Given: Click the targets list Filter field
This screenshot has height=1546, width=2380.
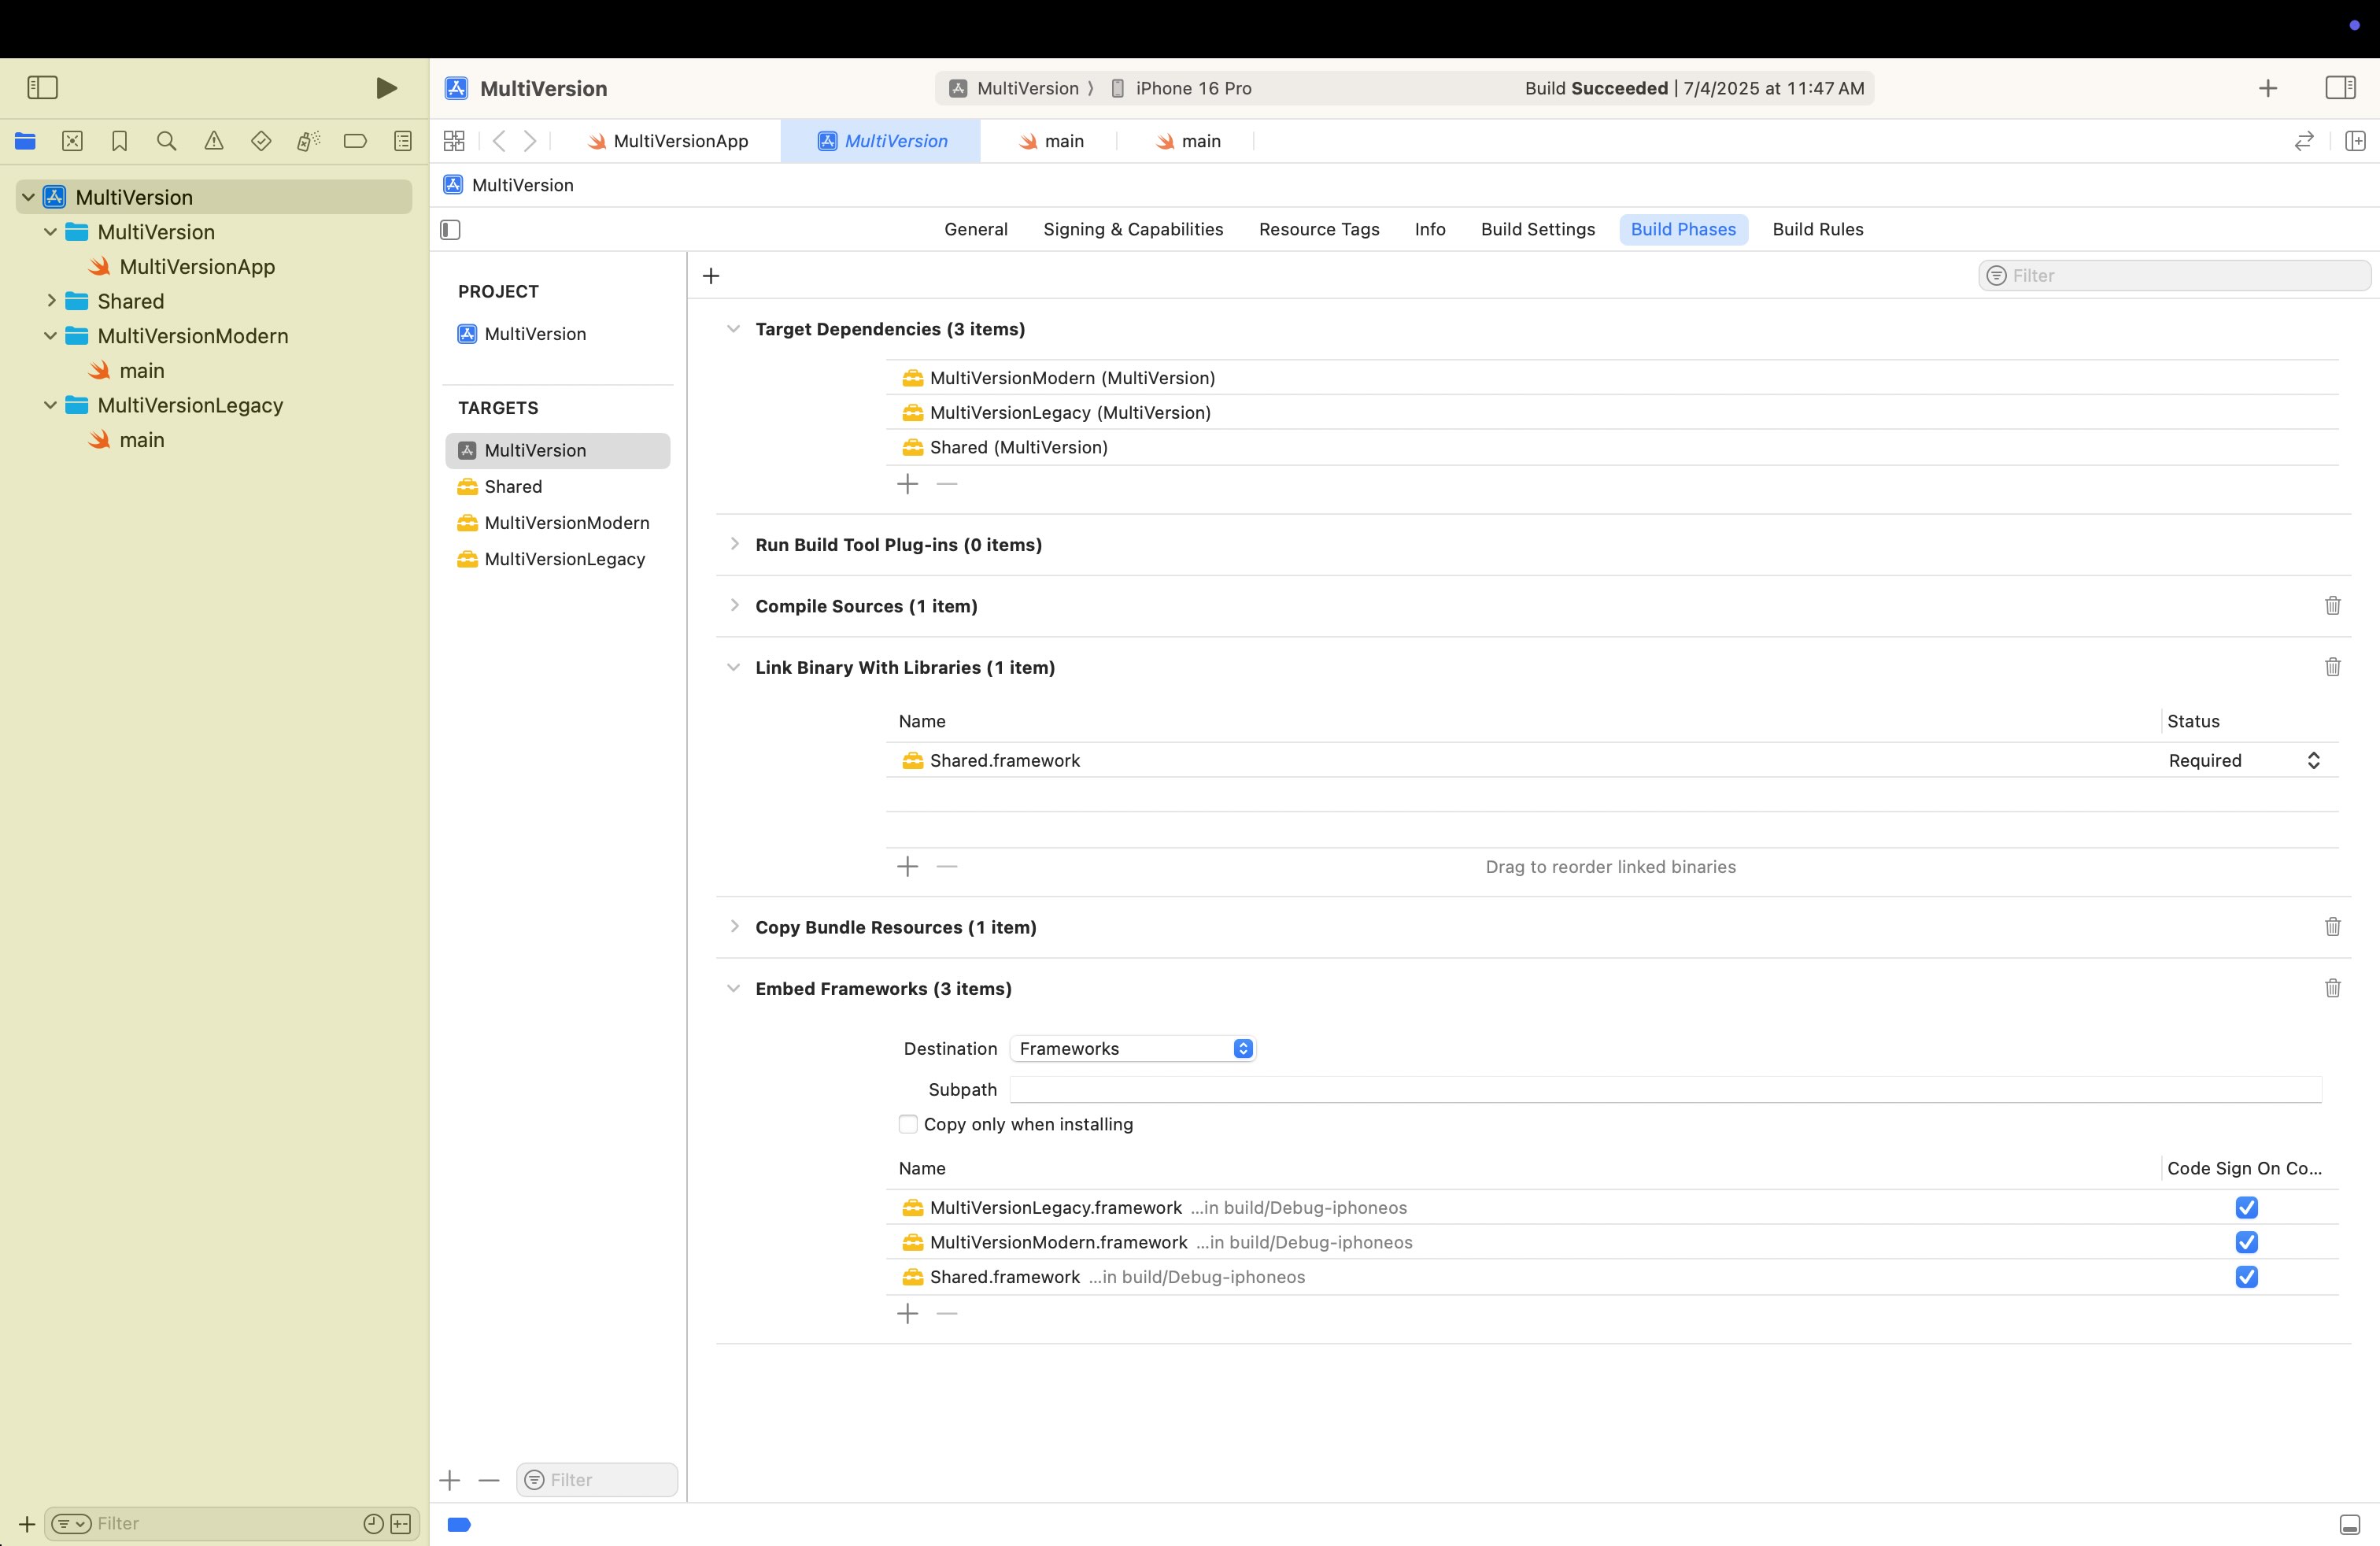Looking at the screenshot, I should [x=597, y=1480].
